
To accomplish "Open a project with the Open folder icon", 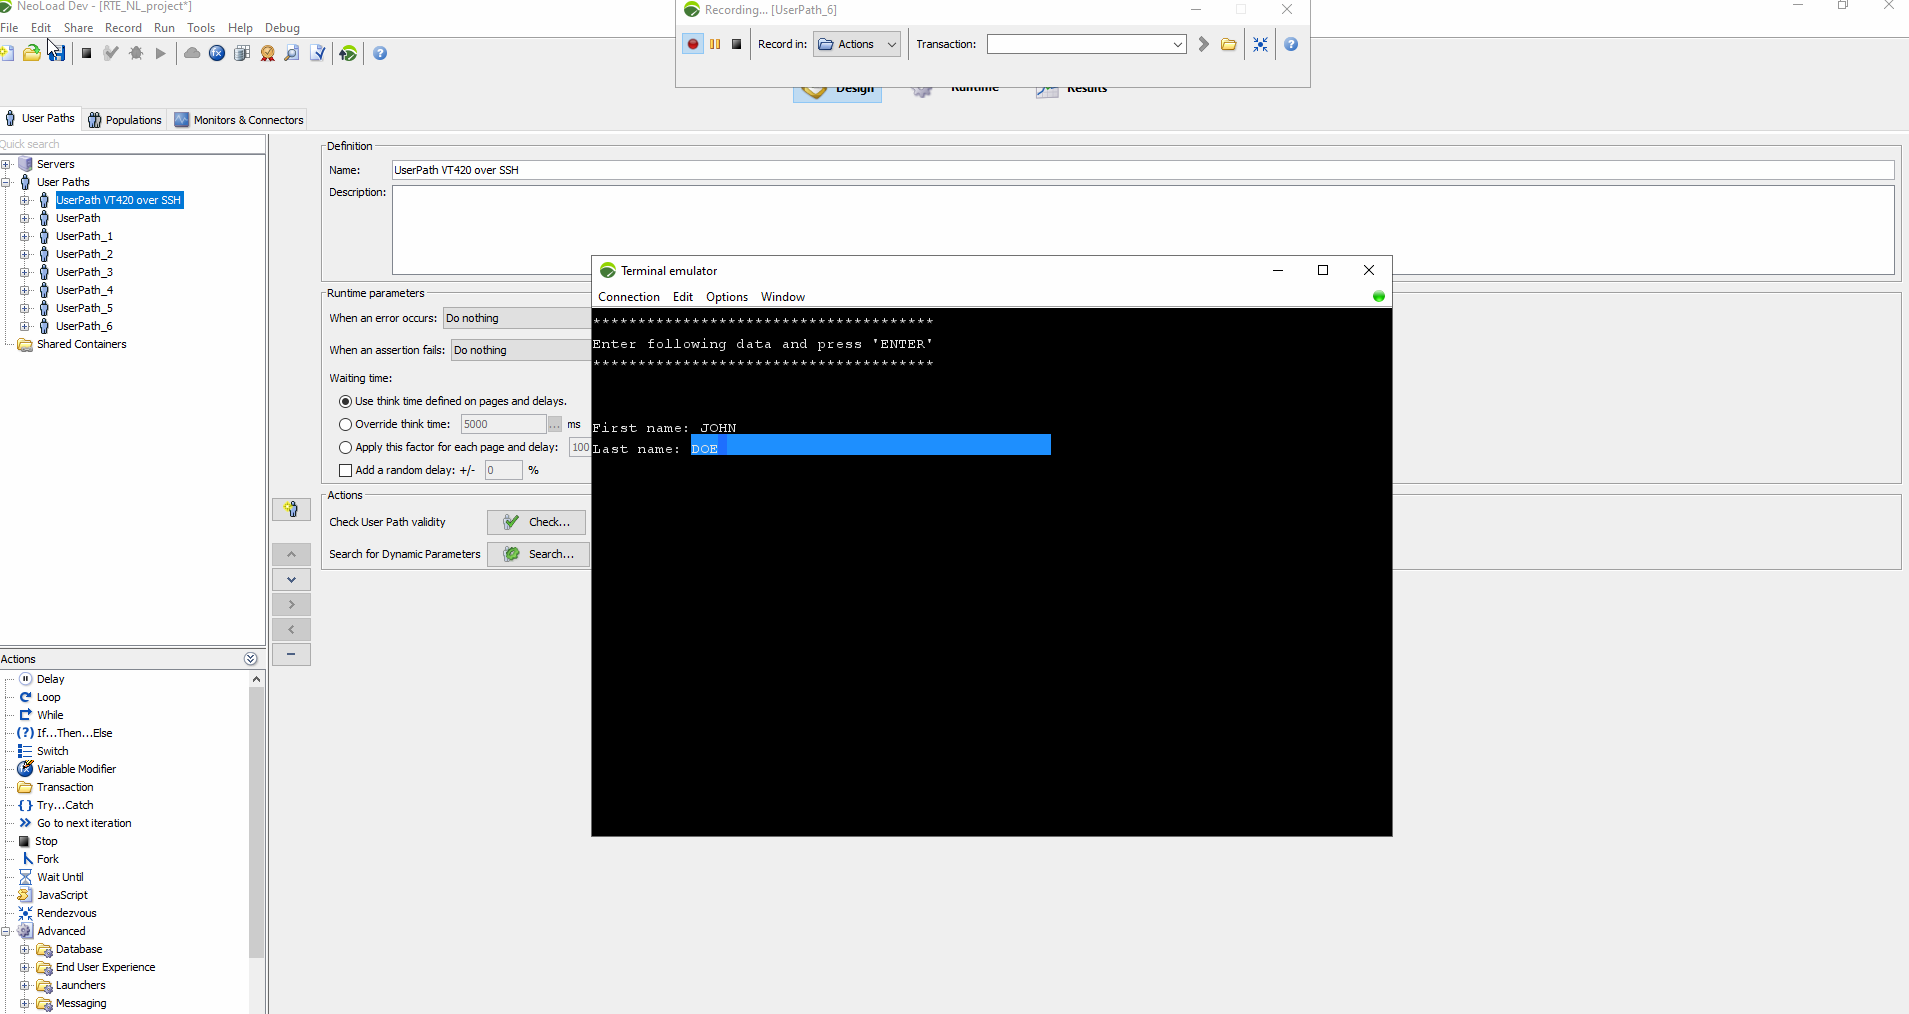I will coord(31,53).
